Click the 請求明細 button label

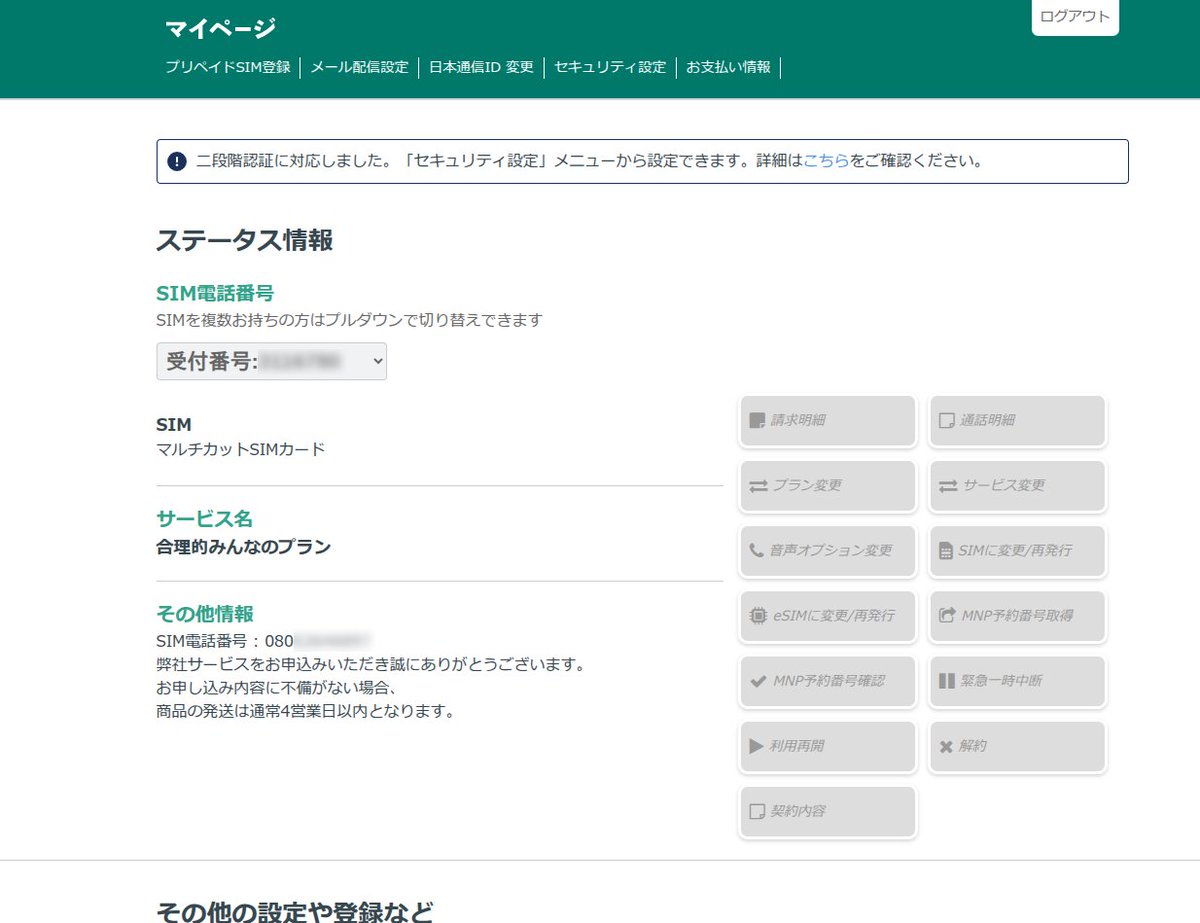coord(798,421)
